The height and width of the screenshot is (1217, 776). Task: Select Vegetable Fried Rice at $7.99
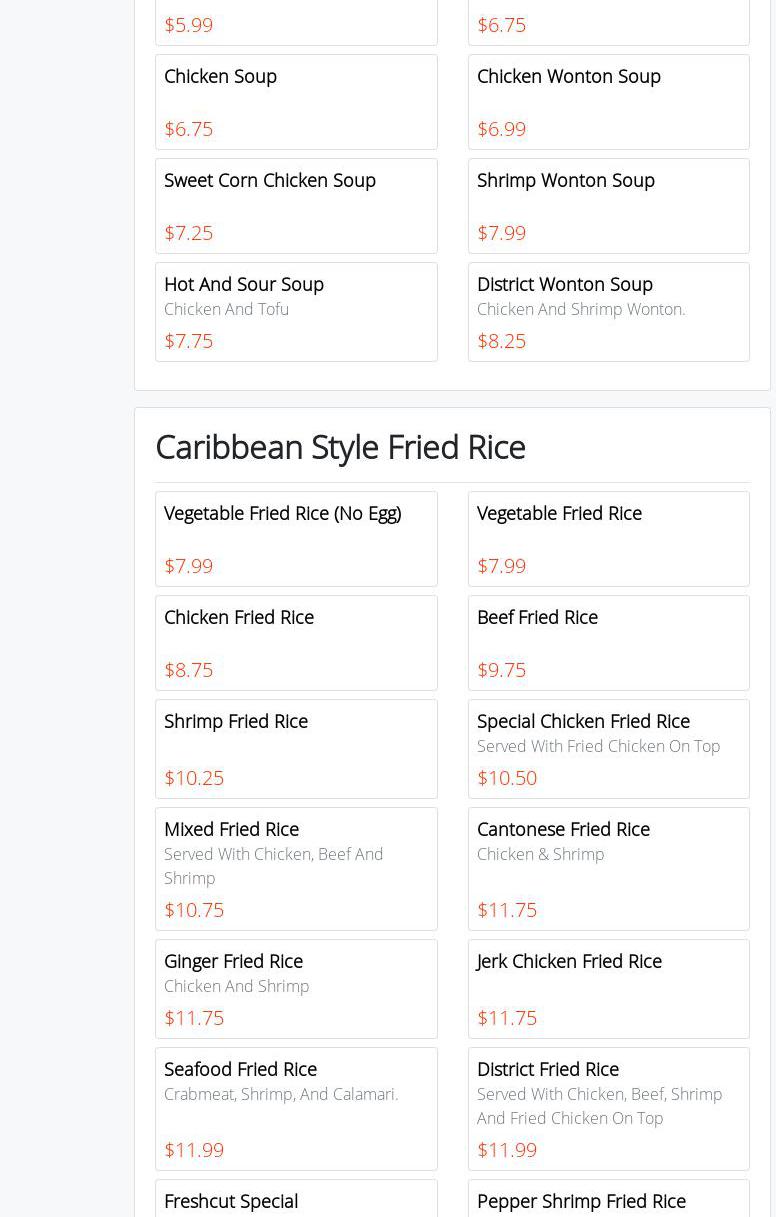(x=608, y=539)
